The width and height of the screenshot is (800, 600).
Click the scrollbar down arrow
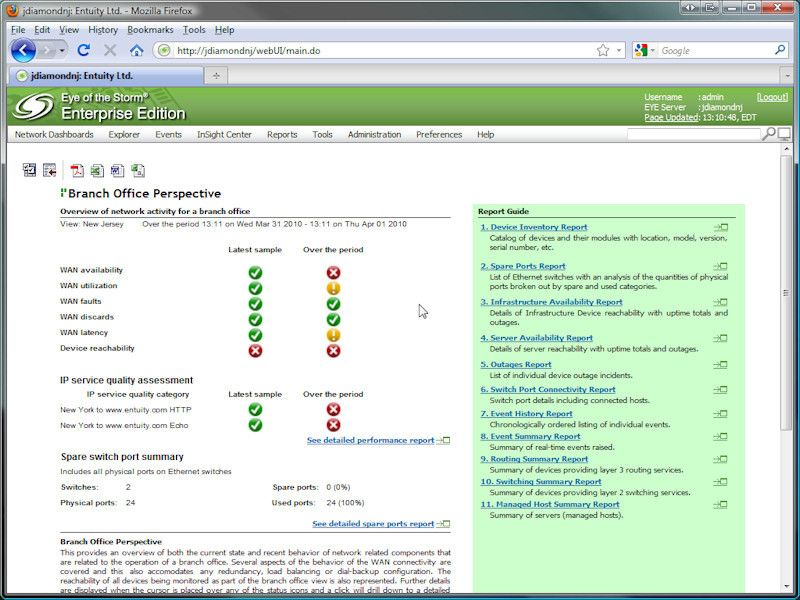pos(787,587)
